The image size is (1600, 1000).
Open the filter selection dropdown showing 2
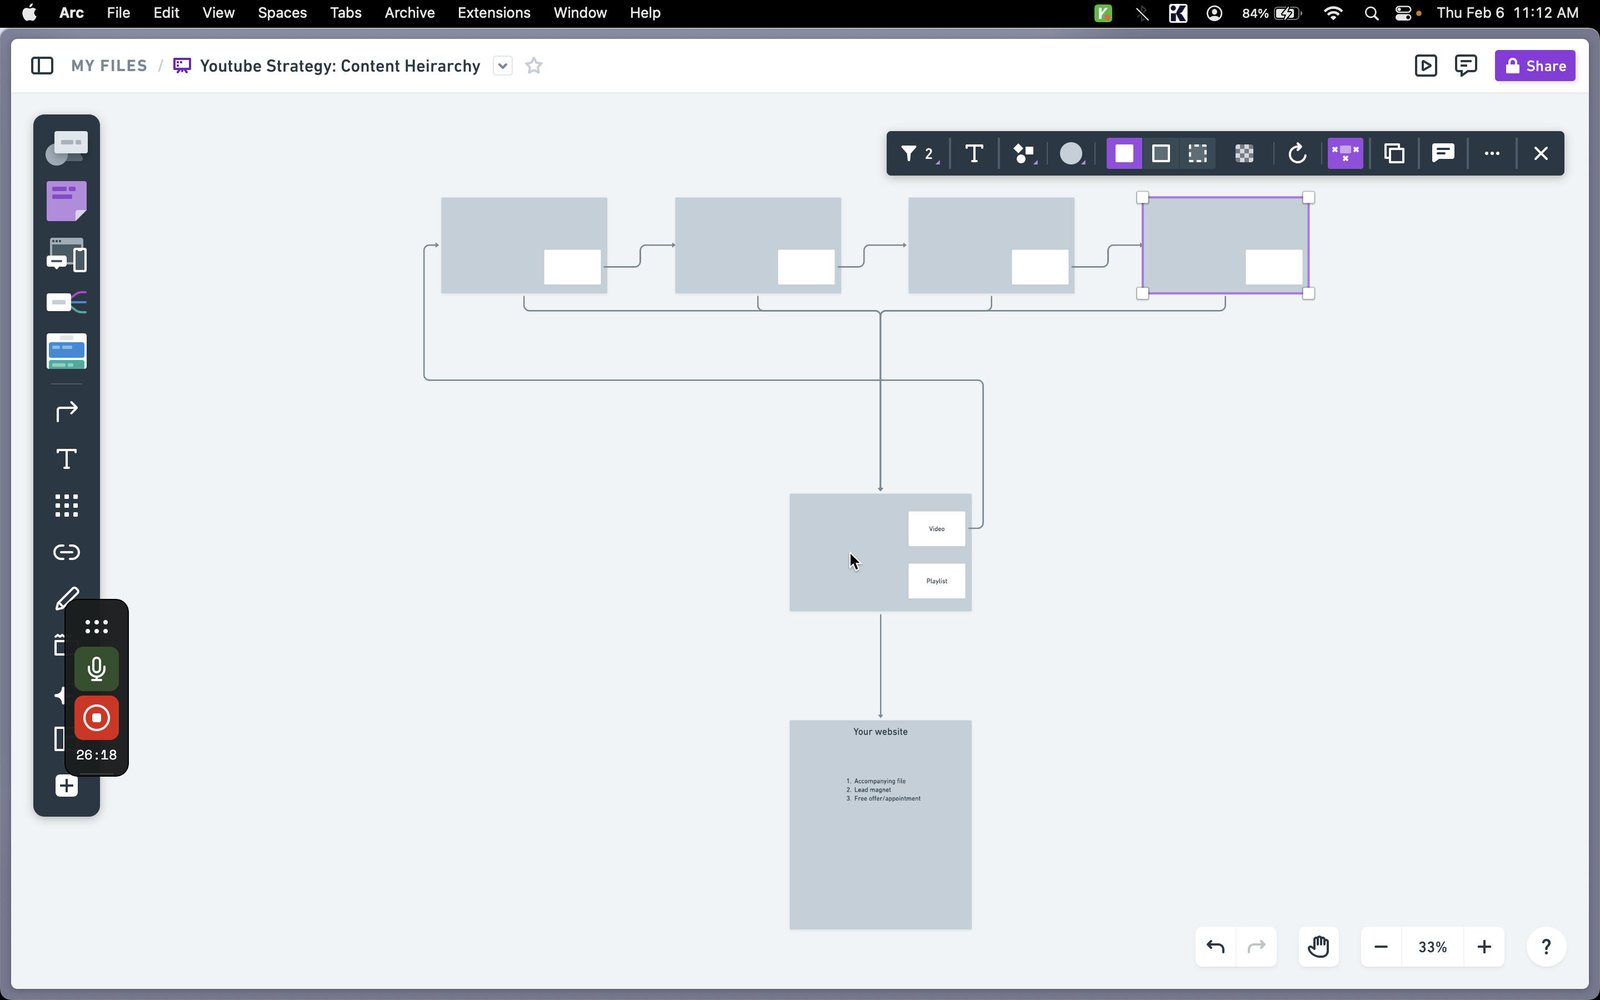click(x=918, y=154)
